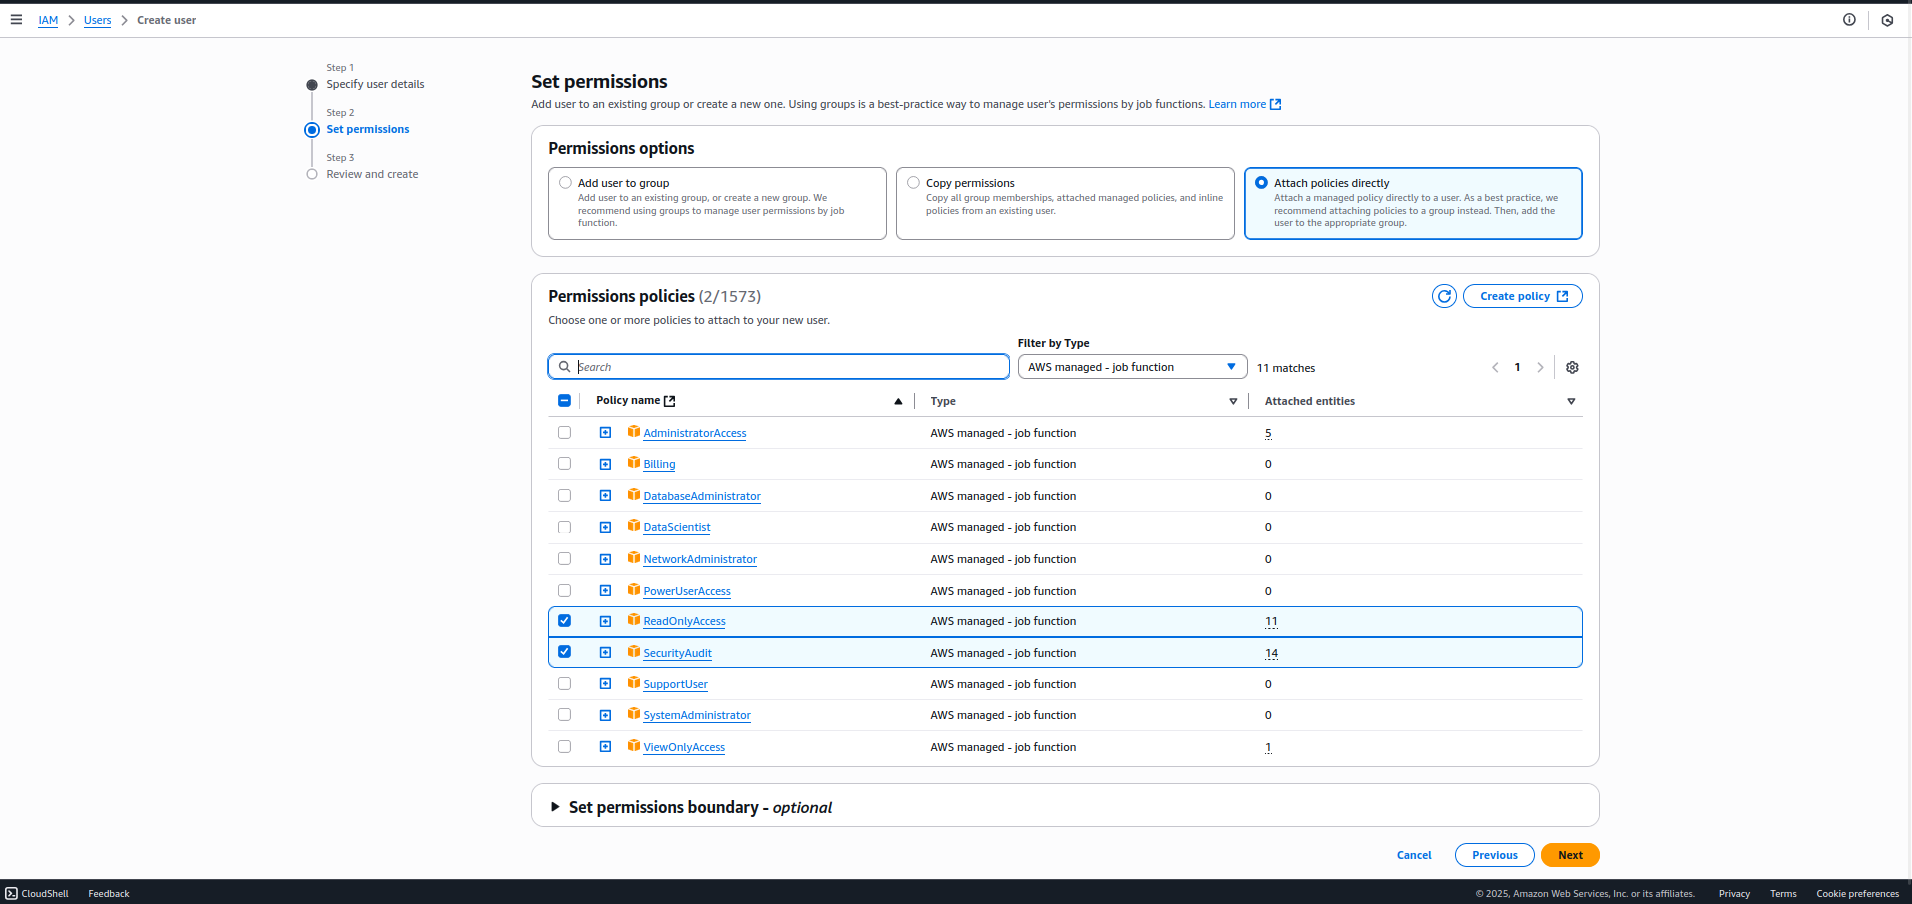Go to next page of policies
Image resolution: width=1912 pixels, height=904 pixels.
(1540, 368)
